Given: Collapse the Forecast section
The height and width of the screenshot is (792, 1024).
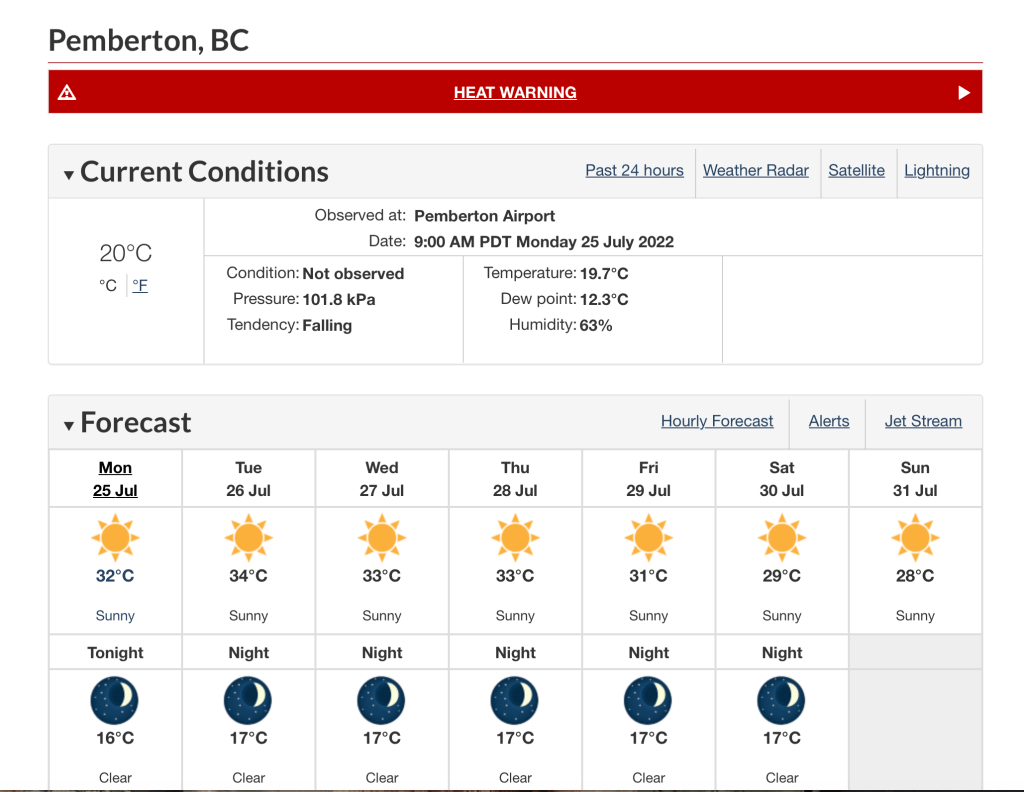Looking at the screenshot, I should click(69, 425).
